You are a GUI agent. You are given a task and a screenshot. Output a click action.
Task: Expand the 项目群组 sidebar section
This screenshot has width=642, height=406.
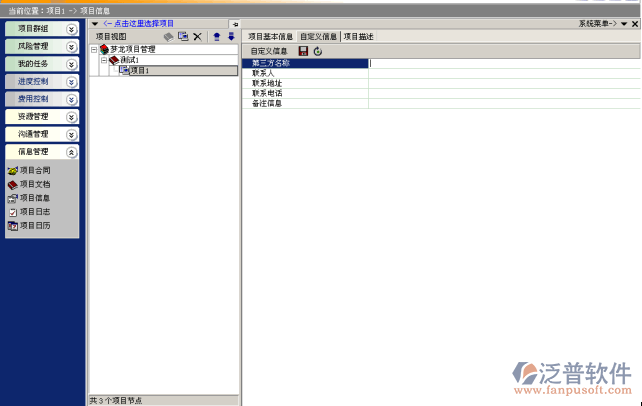coord(72,29)
